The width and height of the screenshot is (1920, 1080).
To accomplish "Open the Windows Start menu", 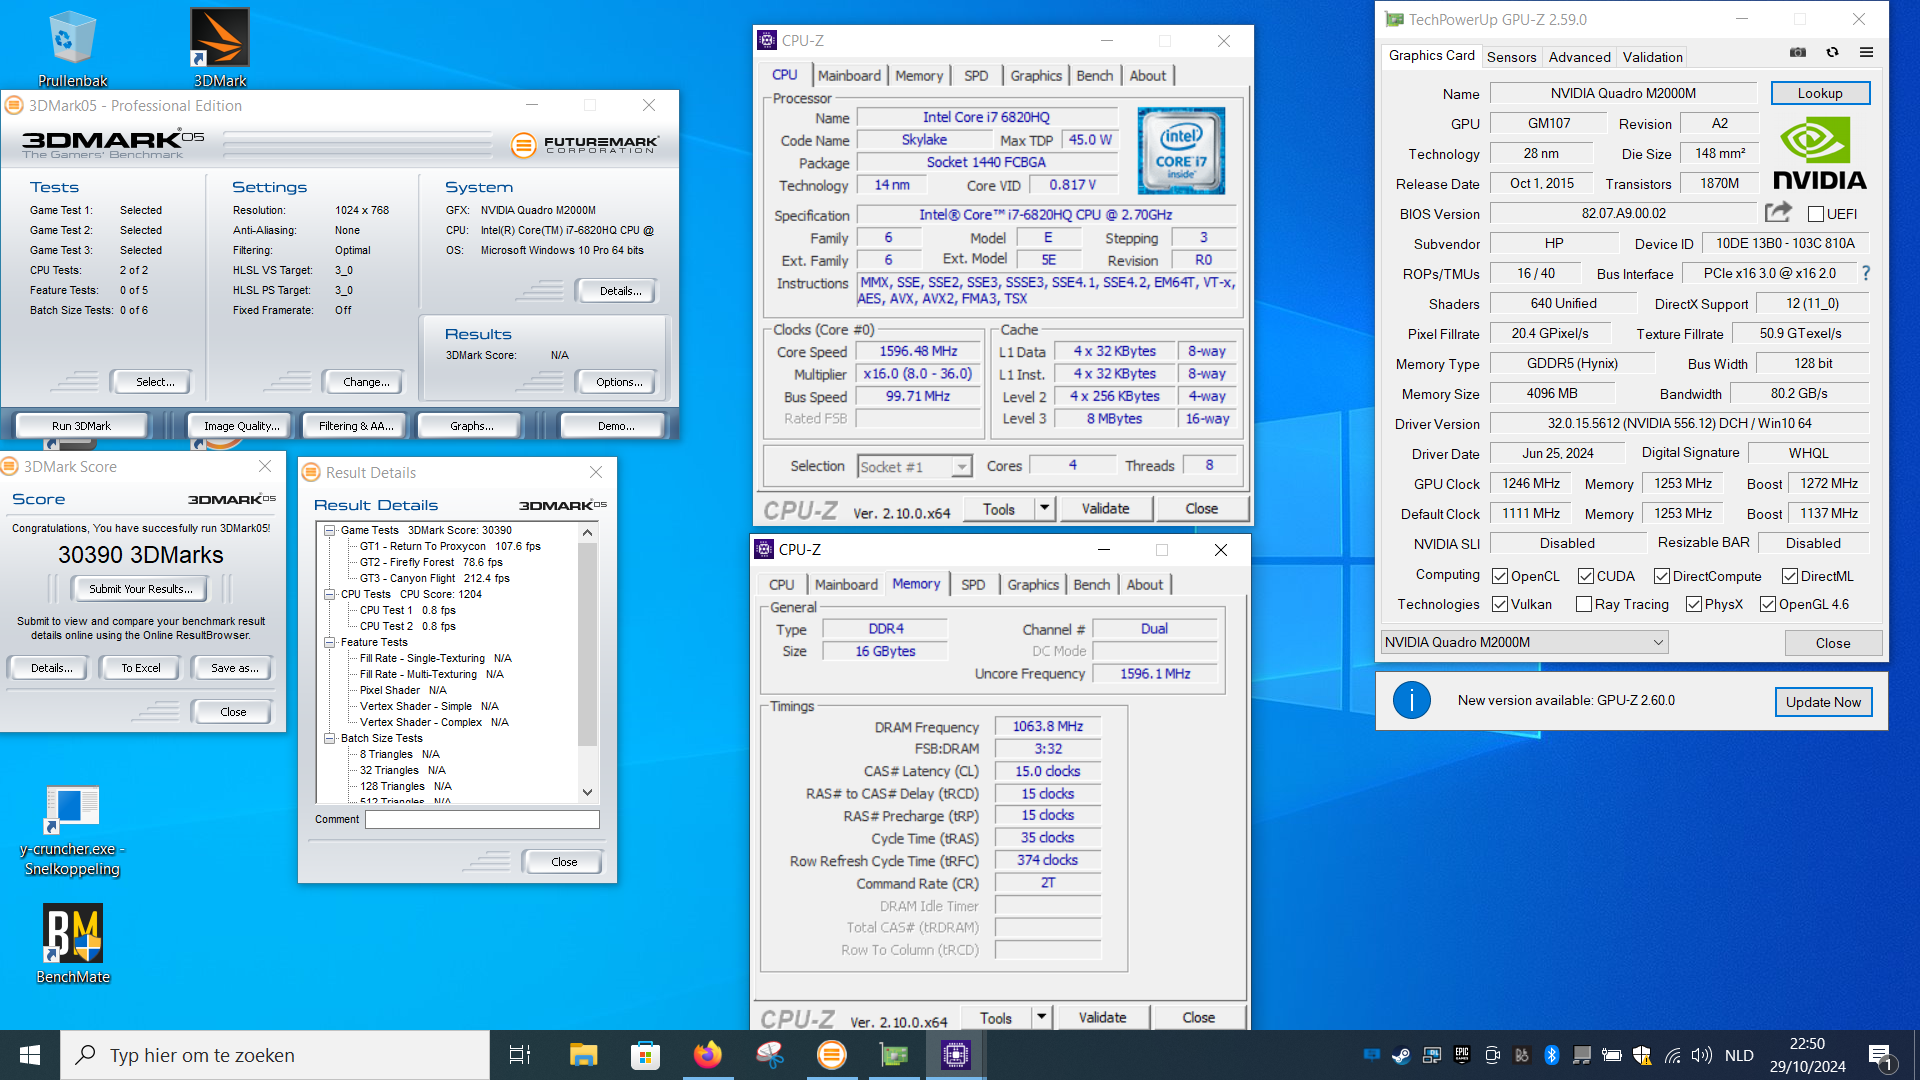I will click(x=30, y=1055).
